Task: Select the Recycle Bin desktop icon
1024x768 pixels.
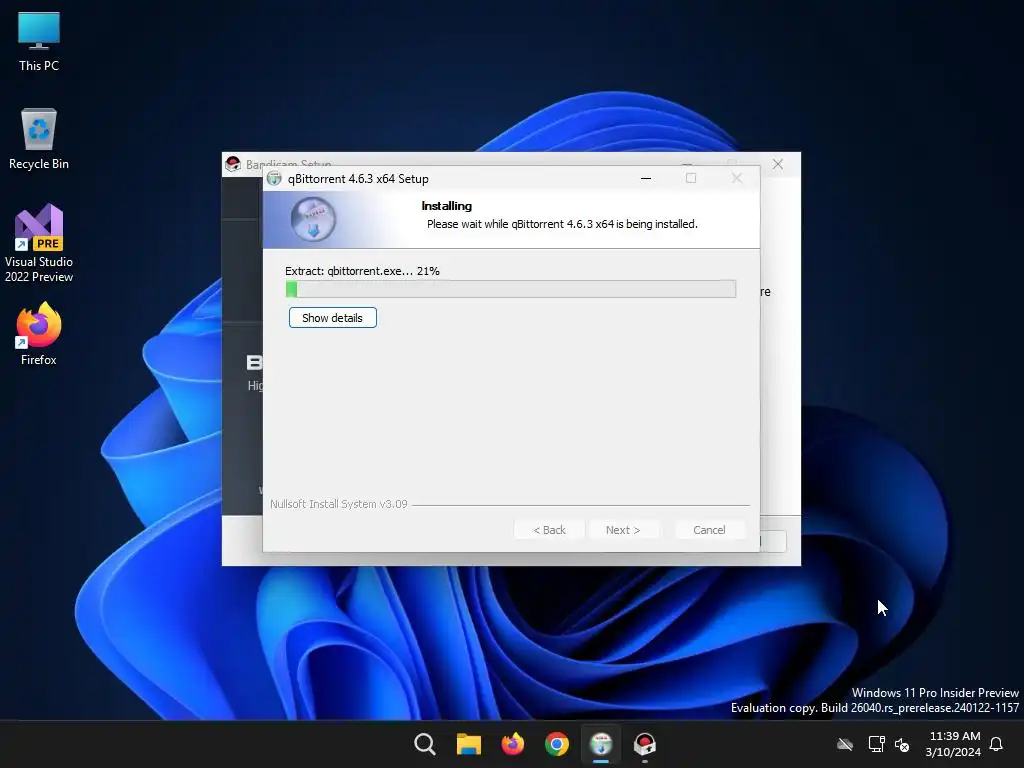Action: [x=39, y=139]
